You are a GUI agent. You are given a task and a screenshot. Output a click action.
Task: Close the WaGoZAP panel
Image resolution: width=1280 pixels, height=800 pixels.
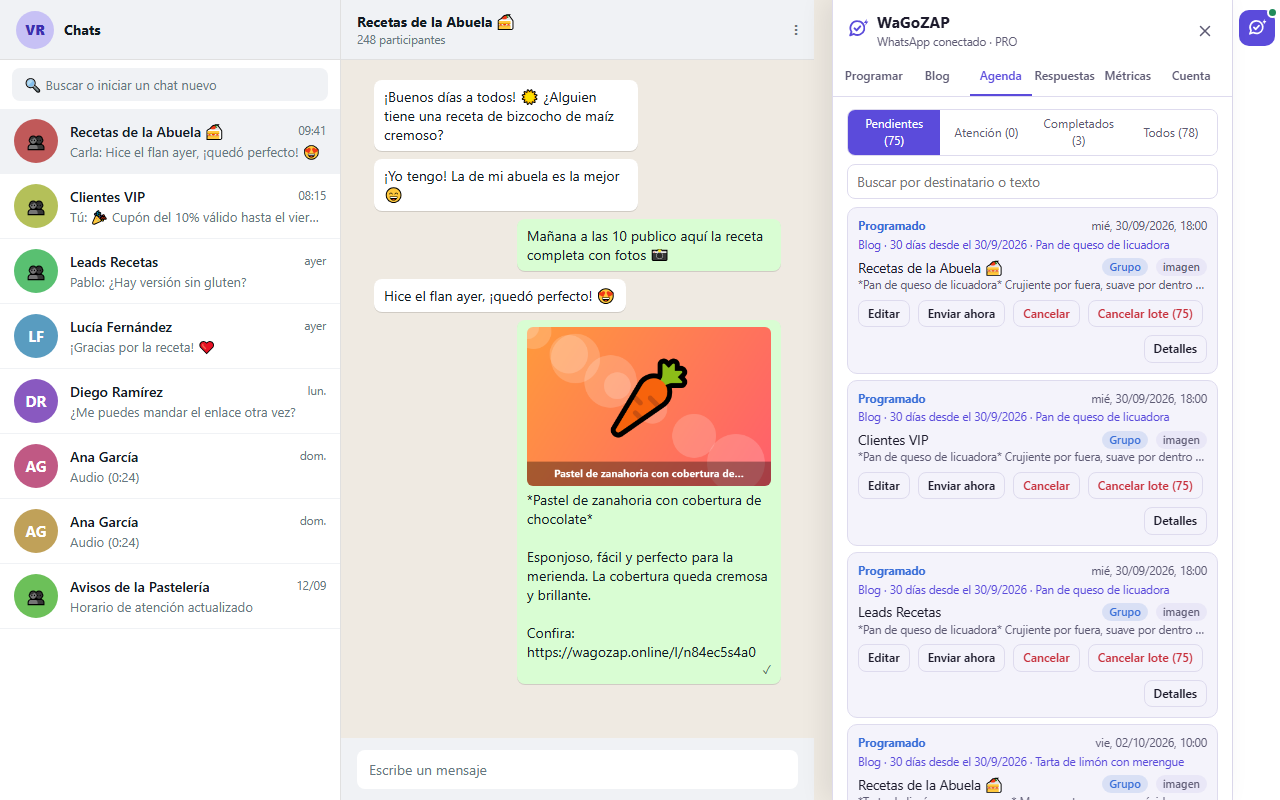(1205, 31)
